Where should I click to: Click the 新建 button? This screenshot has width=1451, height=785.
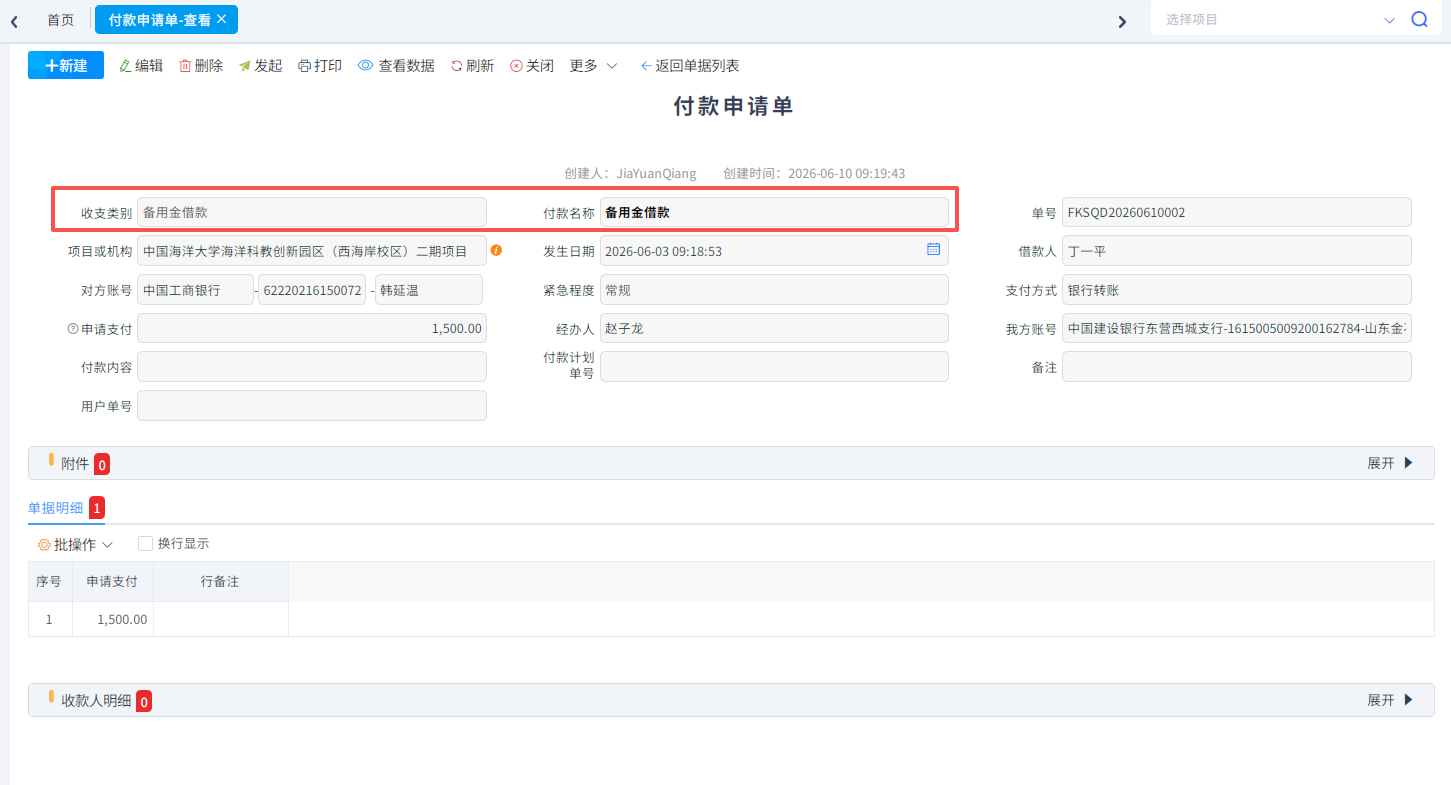[x=66, y=65]
